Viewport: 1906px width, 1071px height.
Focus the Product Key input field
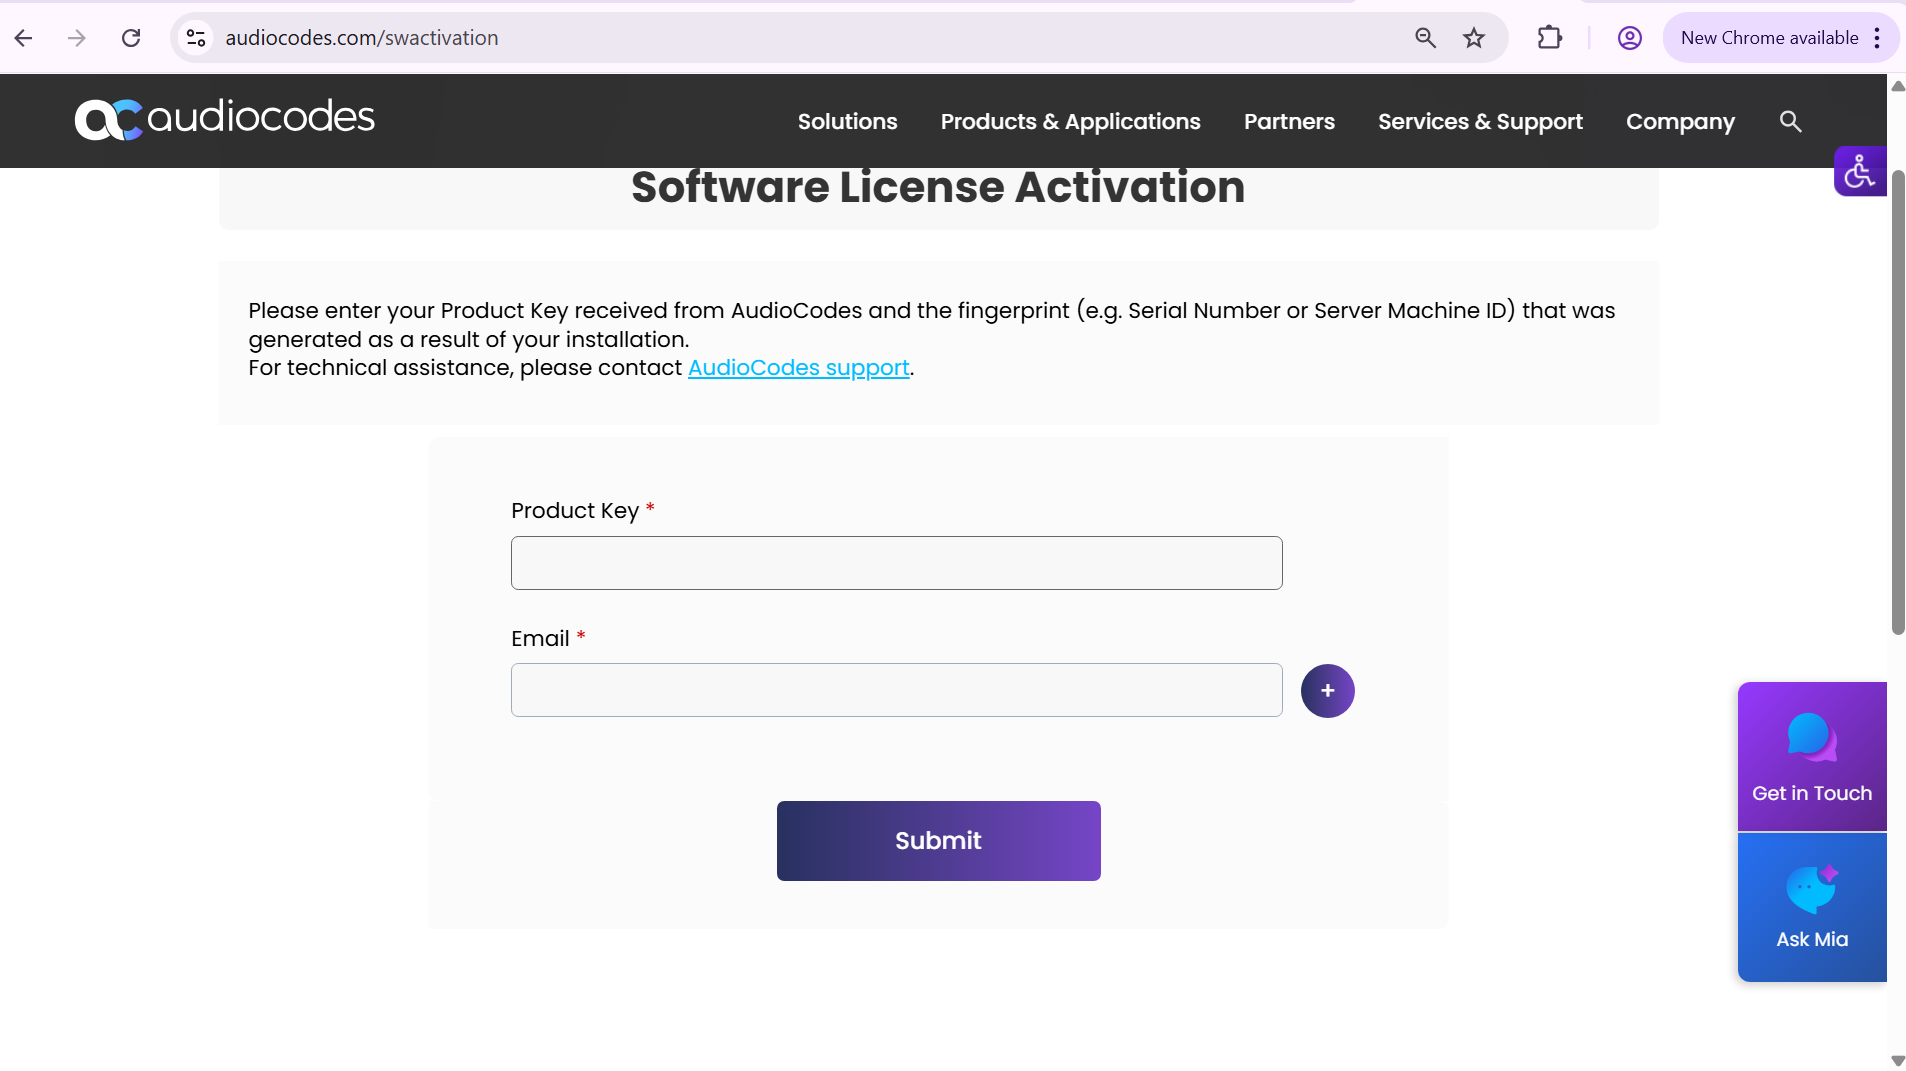coord(896,563)
